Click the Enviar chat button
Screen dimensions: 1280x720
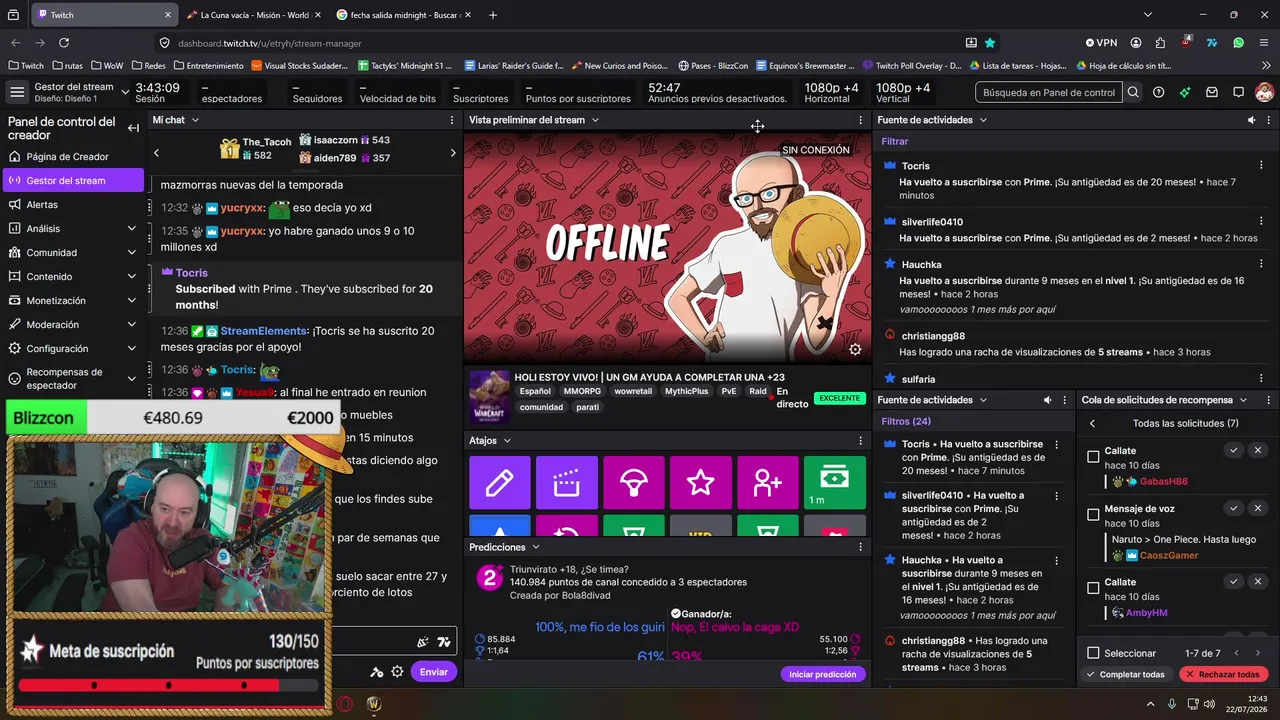pos(434,672)
